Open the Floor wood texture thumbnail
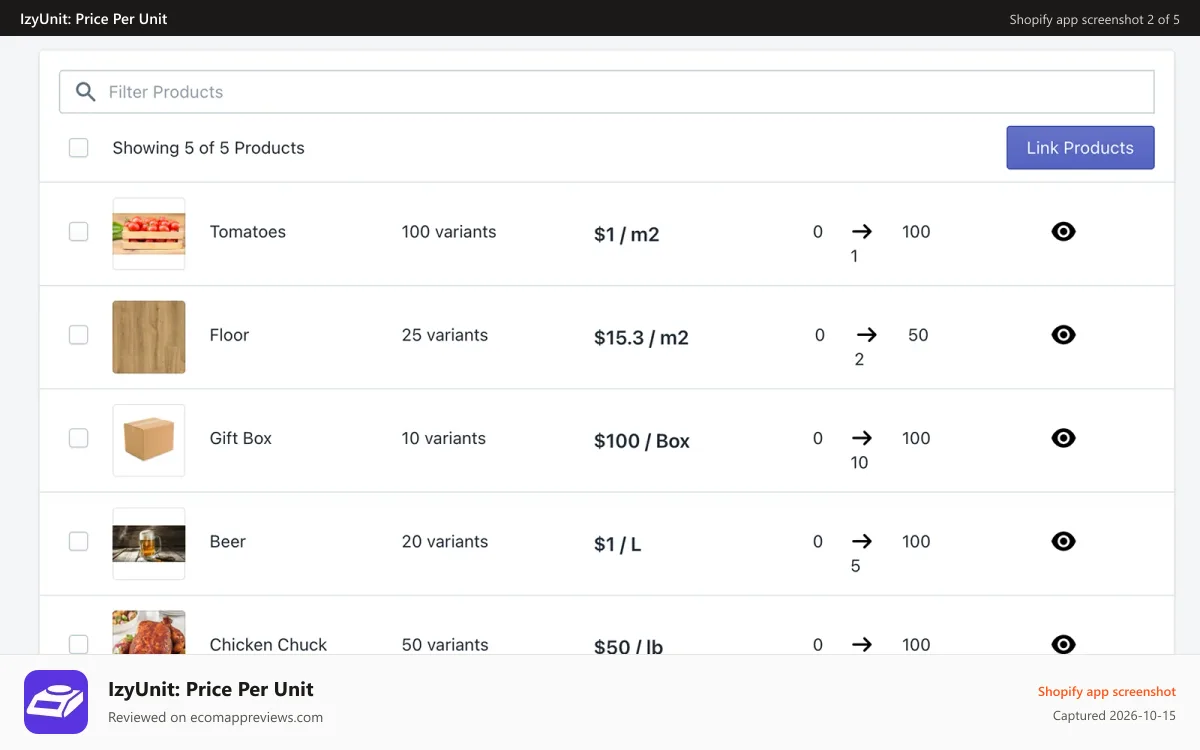 point(149,337)
